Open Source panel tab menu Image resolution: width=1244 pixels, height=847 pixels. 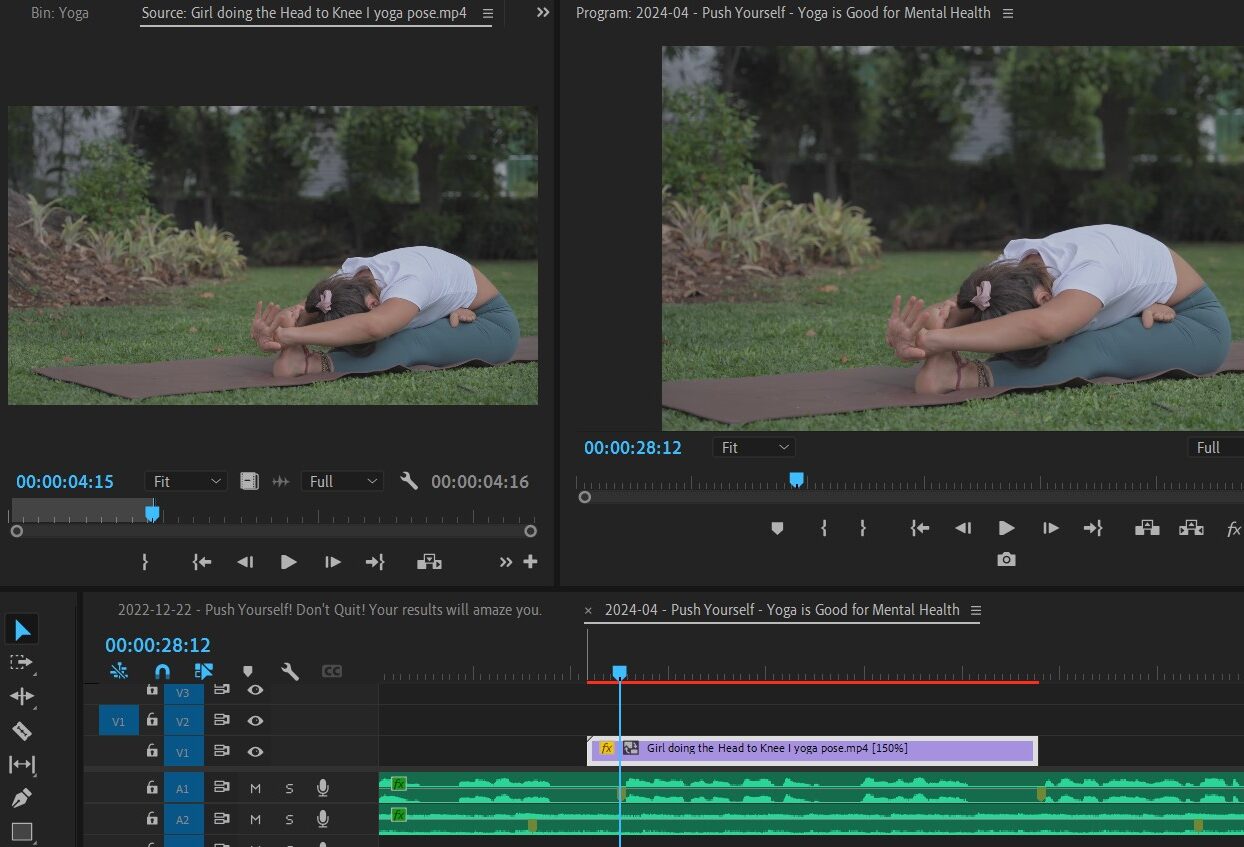coord(488,14)
